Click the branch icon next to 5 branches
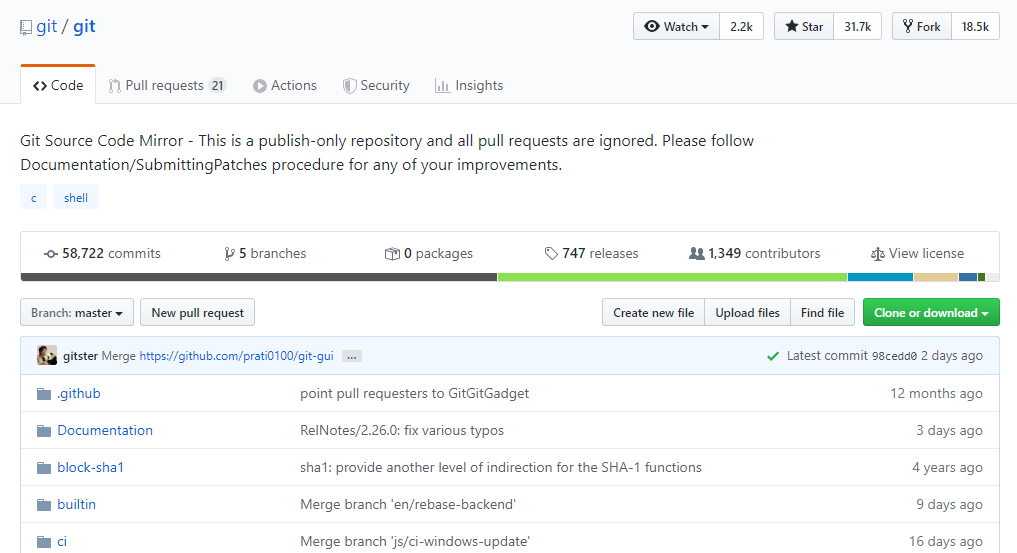This screenshot has height=553, width=1017. coord(229,254)
